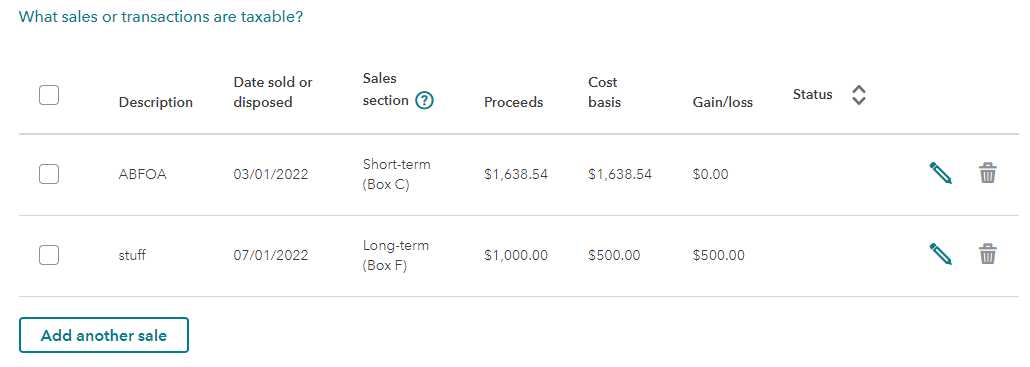Click the 'Sales section' column header text
Screen dimensions: 1030x367
387,89
